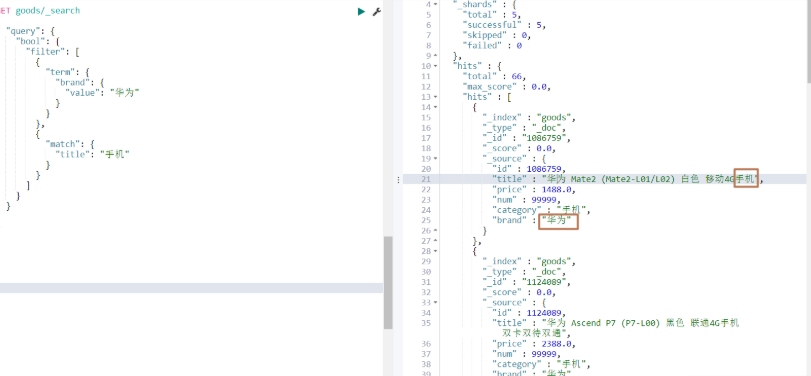
Task: Click "_type" : "_doc" on line 16
Action: click(524, 128)
